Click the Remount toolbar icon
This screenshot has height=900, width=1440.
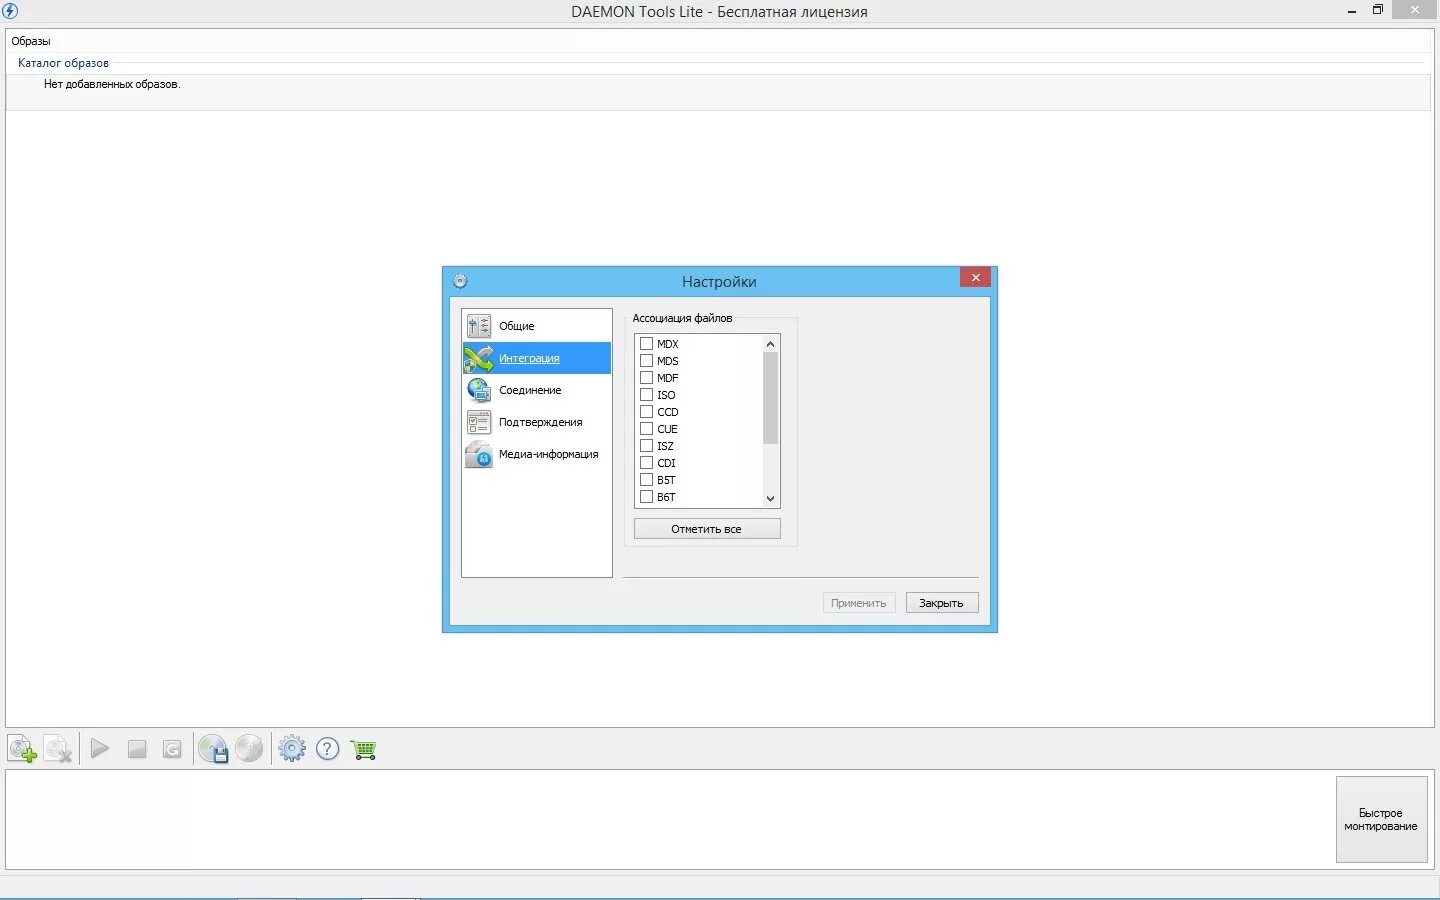coord(172,749)
